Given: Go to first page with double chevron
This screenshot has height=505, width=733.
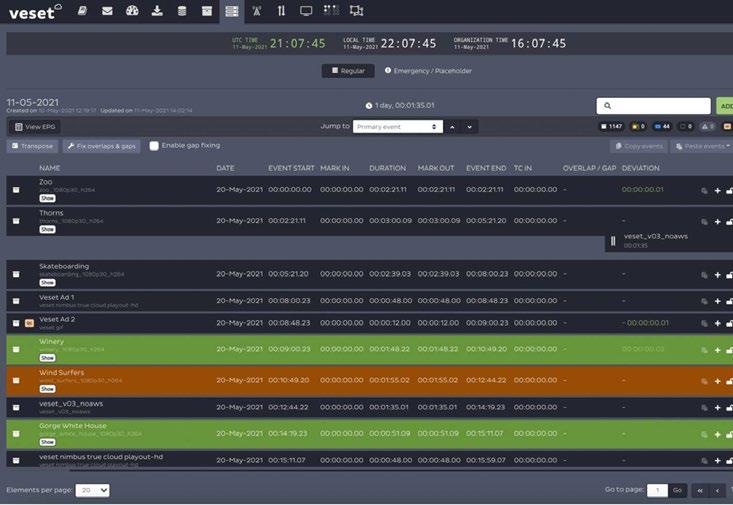Looking at the screenshot, I should pos(700,490).
